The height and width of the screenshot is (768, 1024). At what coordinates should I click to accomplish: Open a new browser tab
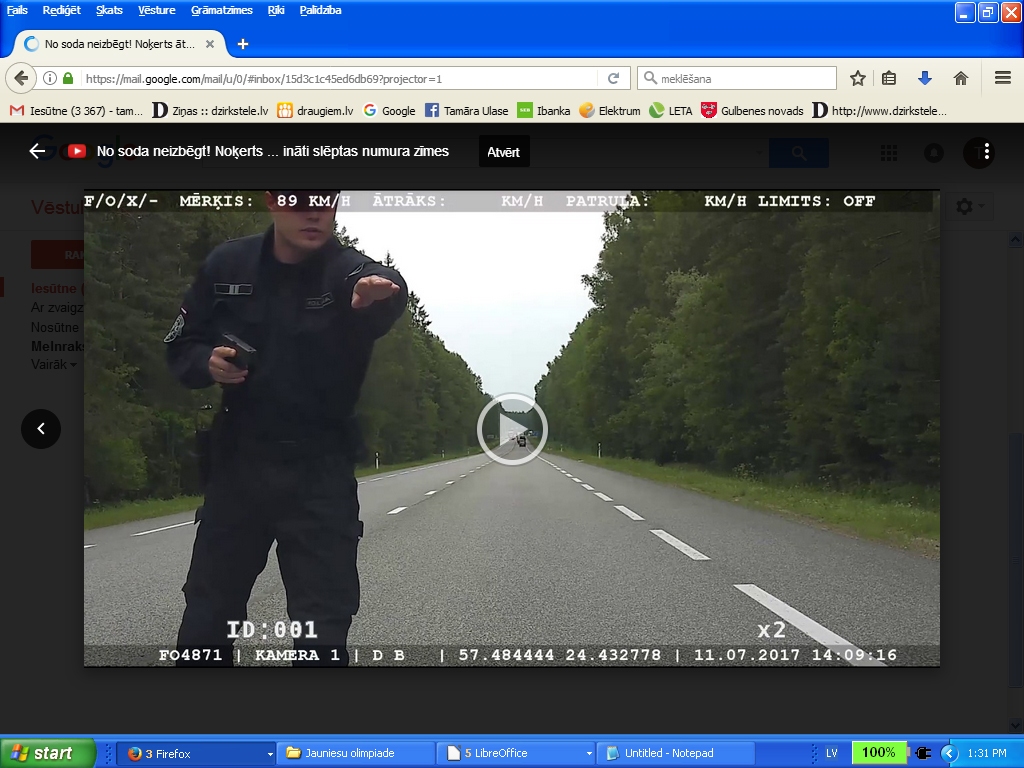pyautogui.click(x=243, y=44)
